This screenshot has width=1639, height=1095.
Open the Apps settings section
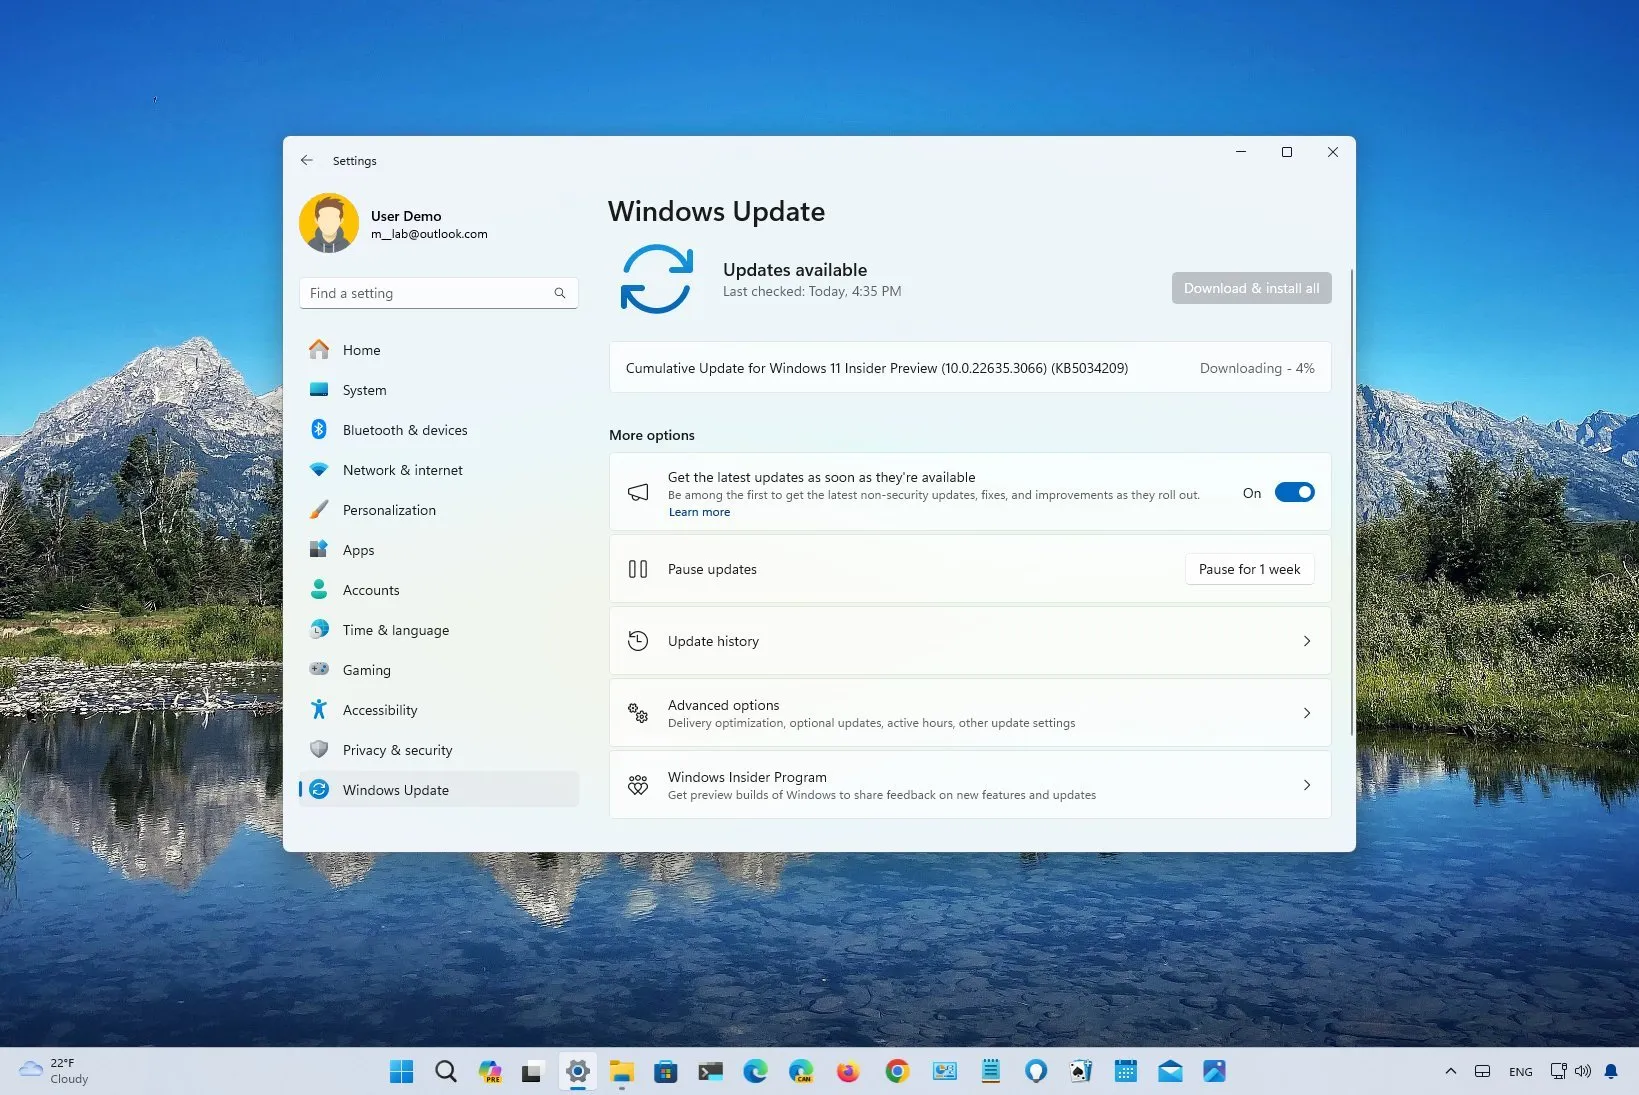tap(358, 550)
